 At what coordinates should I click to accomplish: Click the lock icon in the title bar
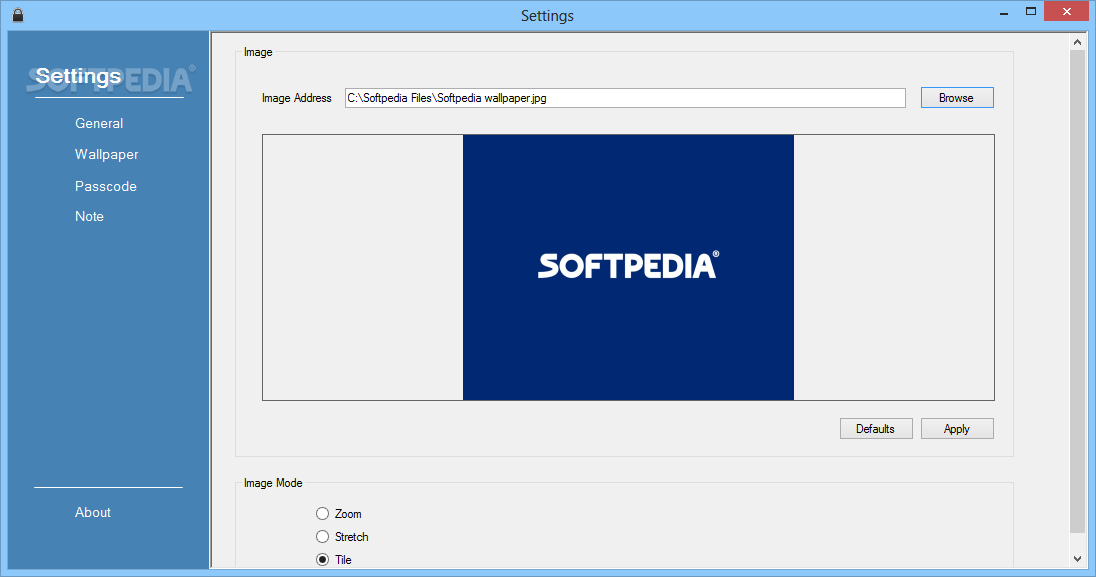coord(18,15)
